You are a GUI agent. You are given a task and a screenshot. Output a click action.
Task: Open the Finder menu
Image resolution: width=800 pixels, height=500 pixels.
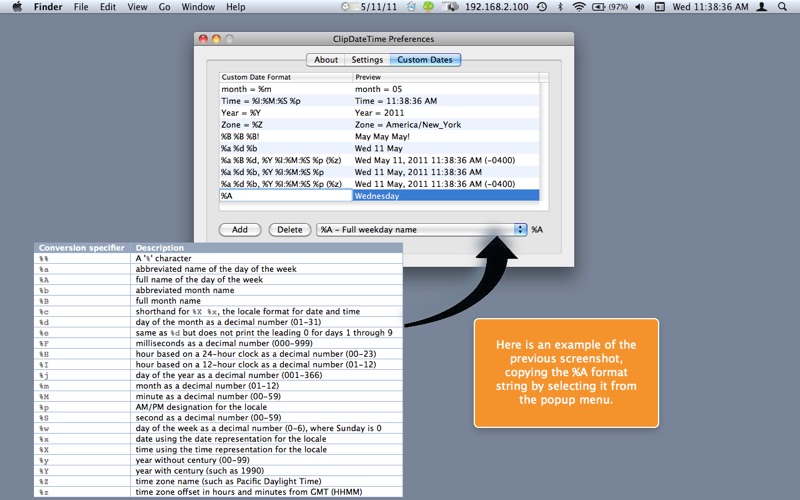point(48,7)
